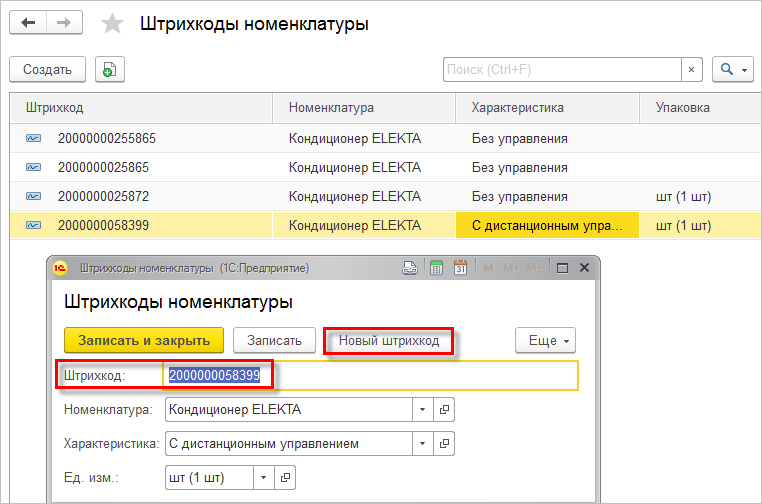Expand the Номенклатура dropdown list
762x504 pixels.
coord(422,409)
